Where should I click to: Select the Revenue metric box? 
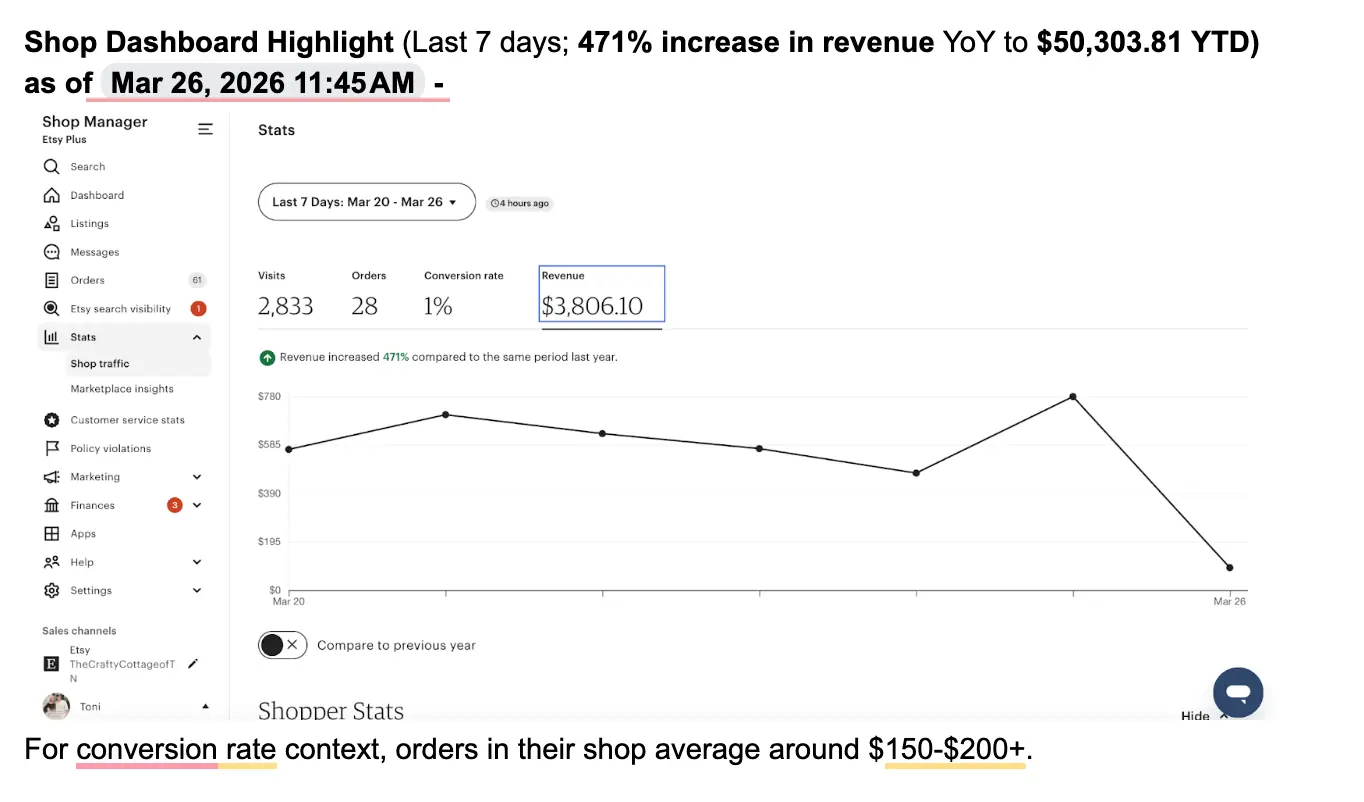(602, 294)
